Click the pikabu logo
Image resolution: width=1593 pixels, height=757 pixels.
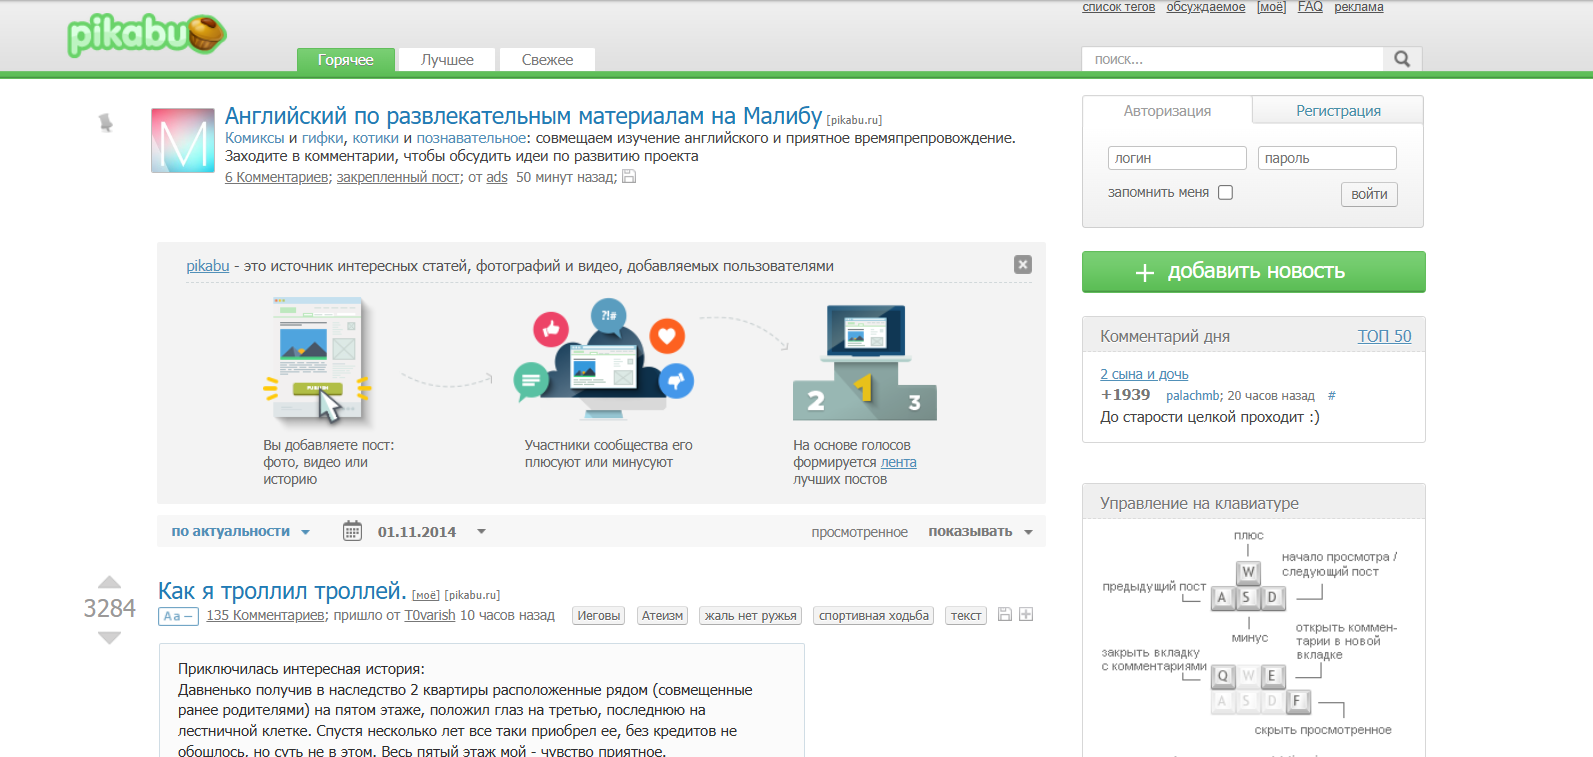[146, 35]
